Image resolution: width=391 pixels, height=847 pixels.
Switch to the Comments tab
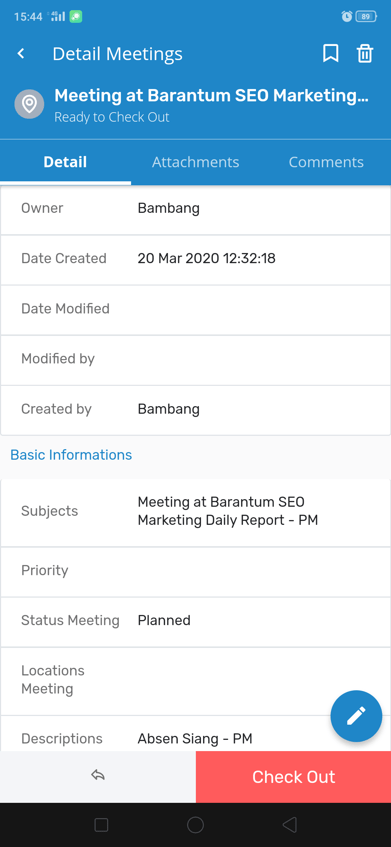pyautogui.click(x=326, y=162)
